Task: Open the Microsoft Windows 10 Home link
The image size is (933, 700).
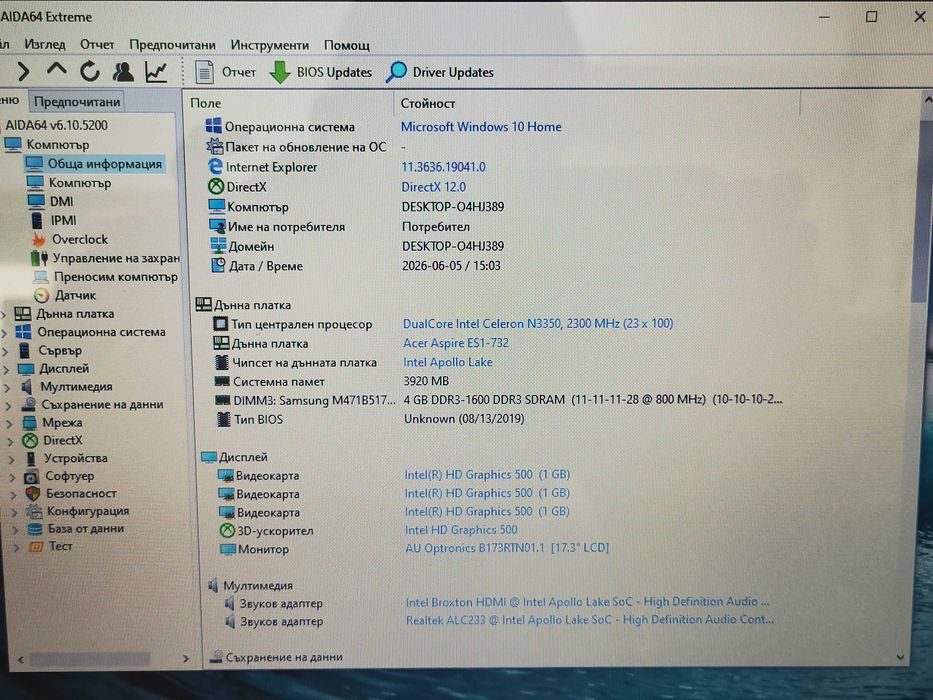Action: tap(481, 127)
